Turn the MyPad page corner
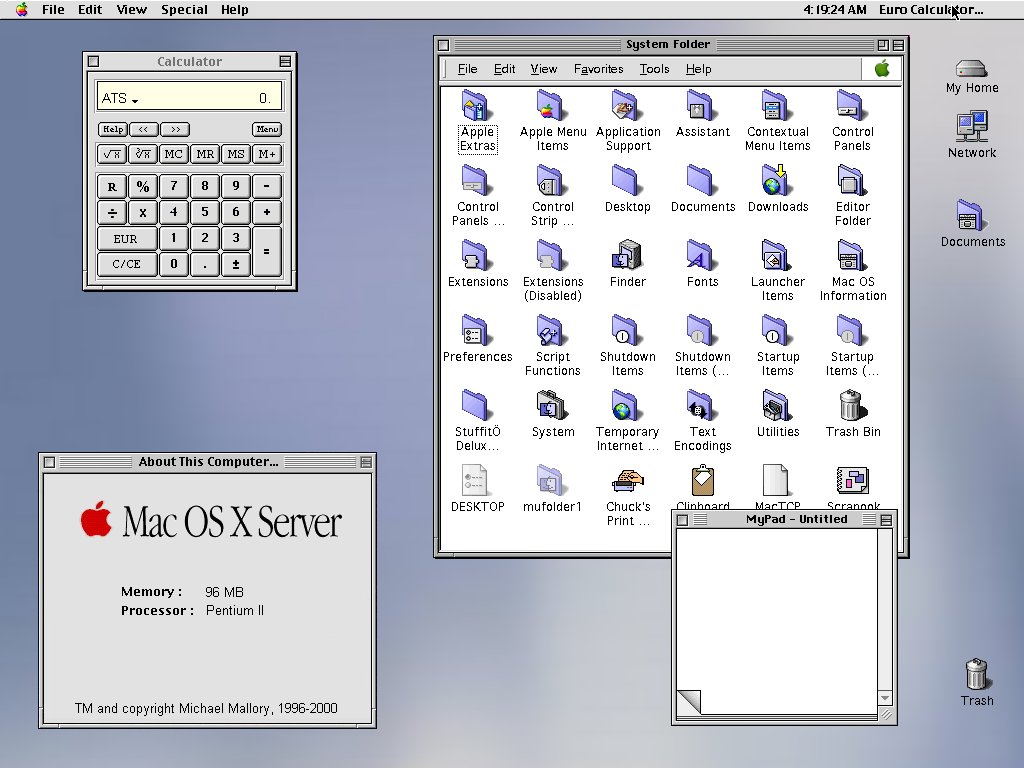 pyautogui.click(x=688, y=701)
